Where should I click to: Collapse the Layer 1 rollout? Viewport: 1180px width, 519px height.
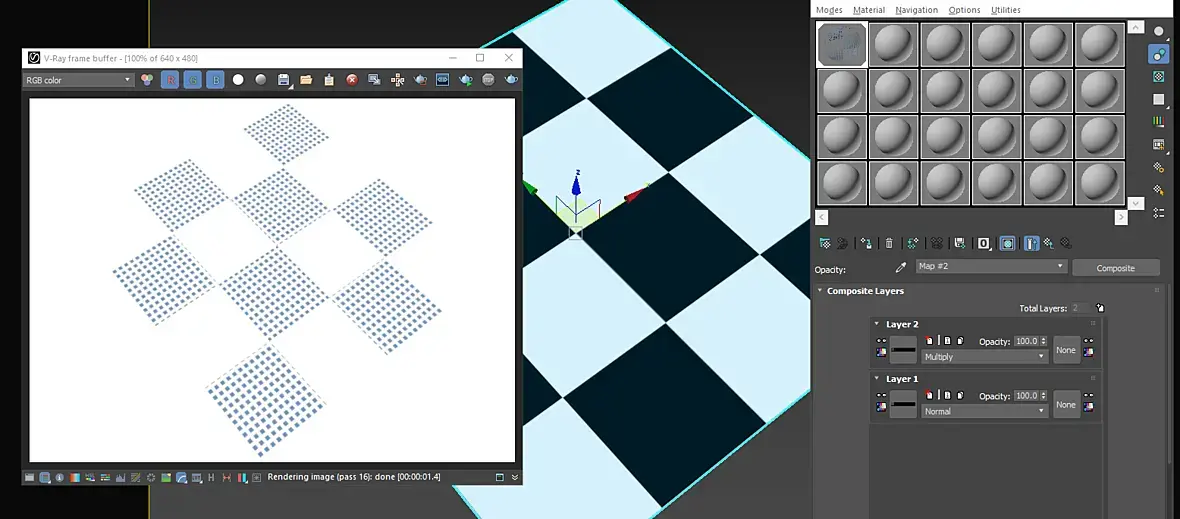[x=877, y=378]
